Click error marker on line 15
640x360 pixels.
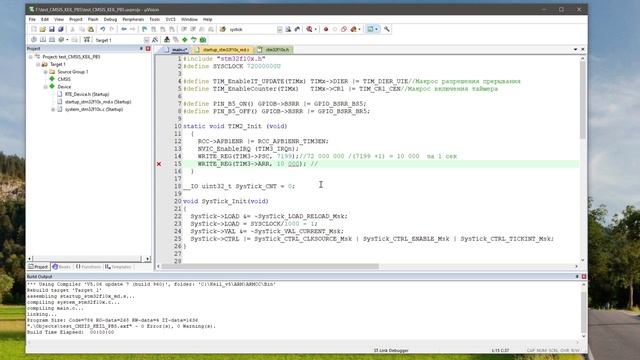coord(159,164)
